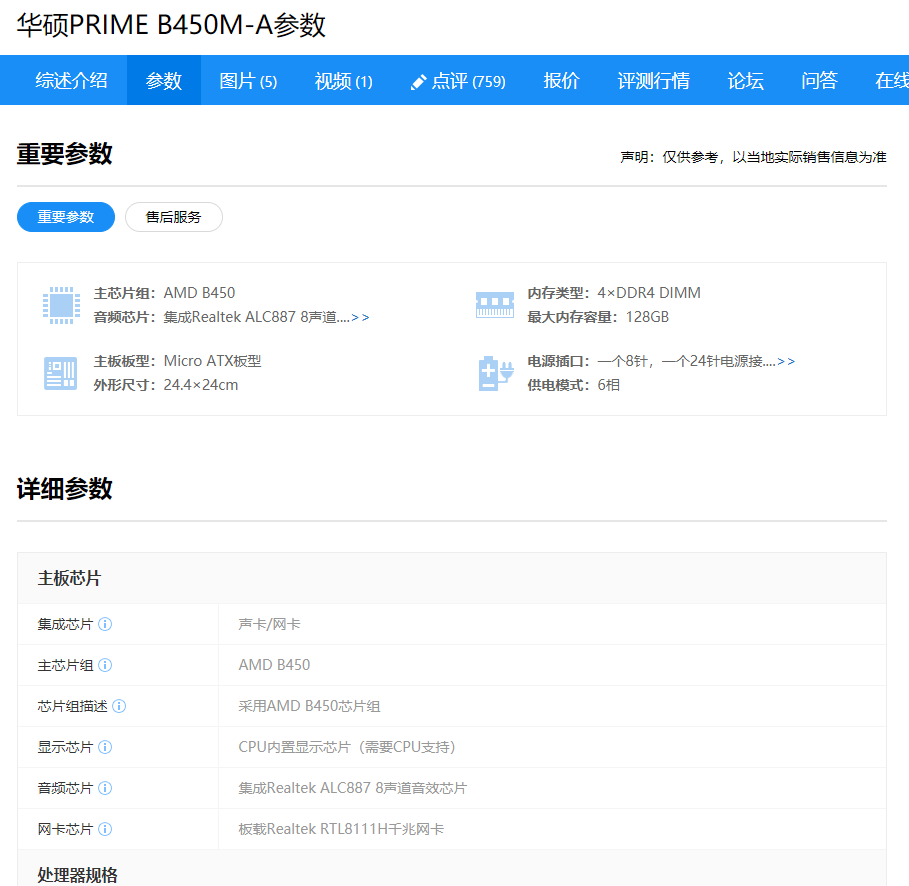Open the 综述介绍 tab
Screen dimensions: 909x886
pos(71,81)
